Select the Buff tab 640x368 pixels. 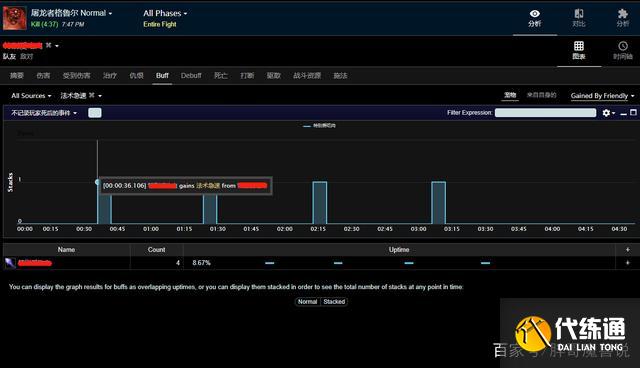point(162,75)
